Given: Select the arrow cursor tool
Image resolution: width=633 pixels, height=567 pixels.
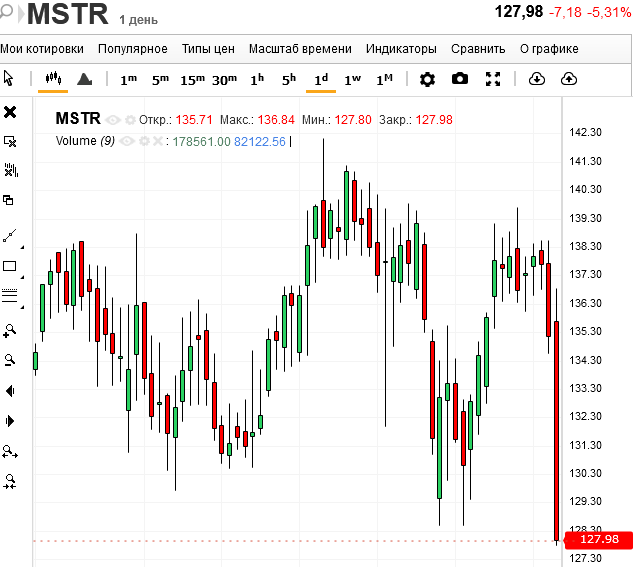Looking at the screenshot, I should pyautogui.click(x=8, y=78).
